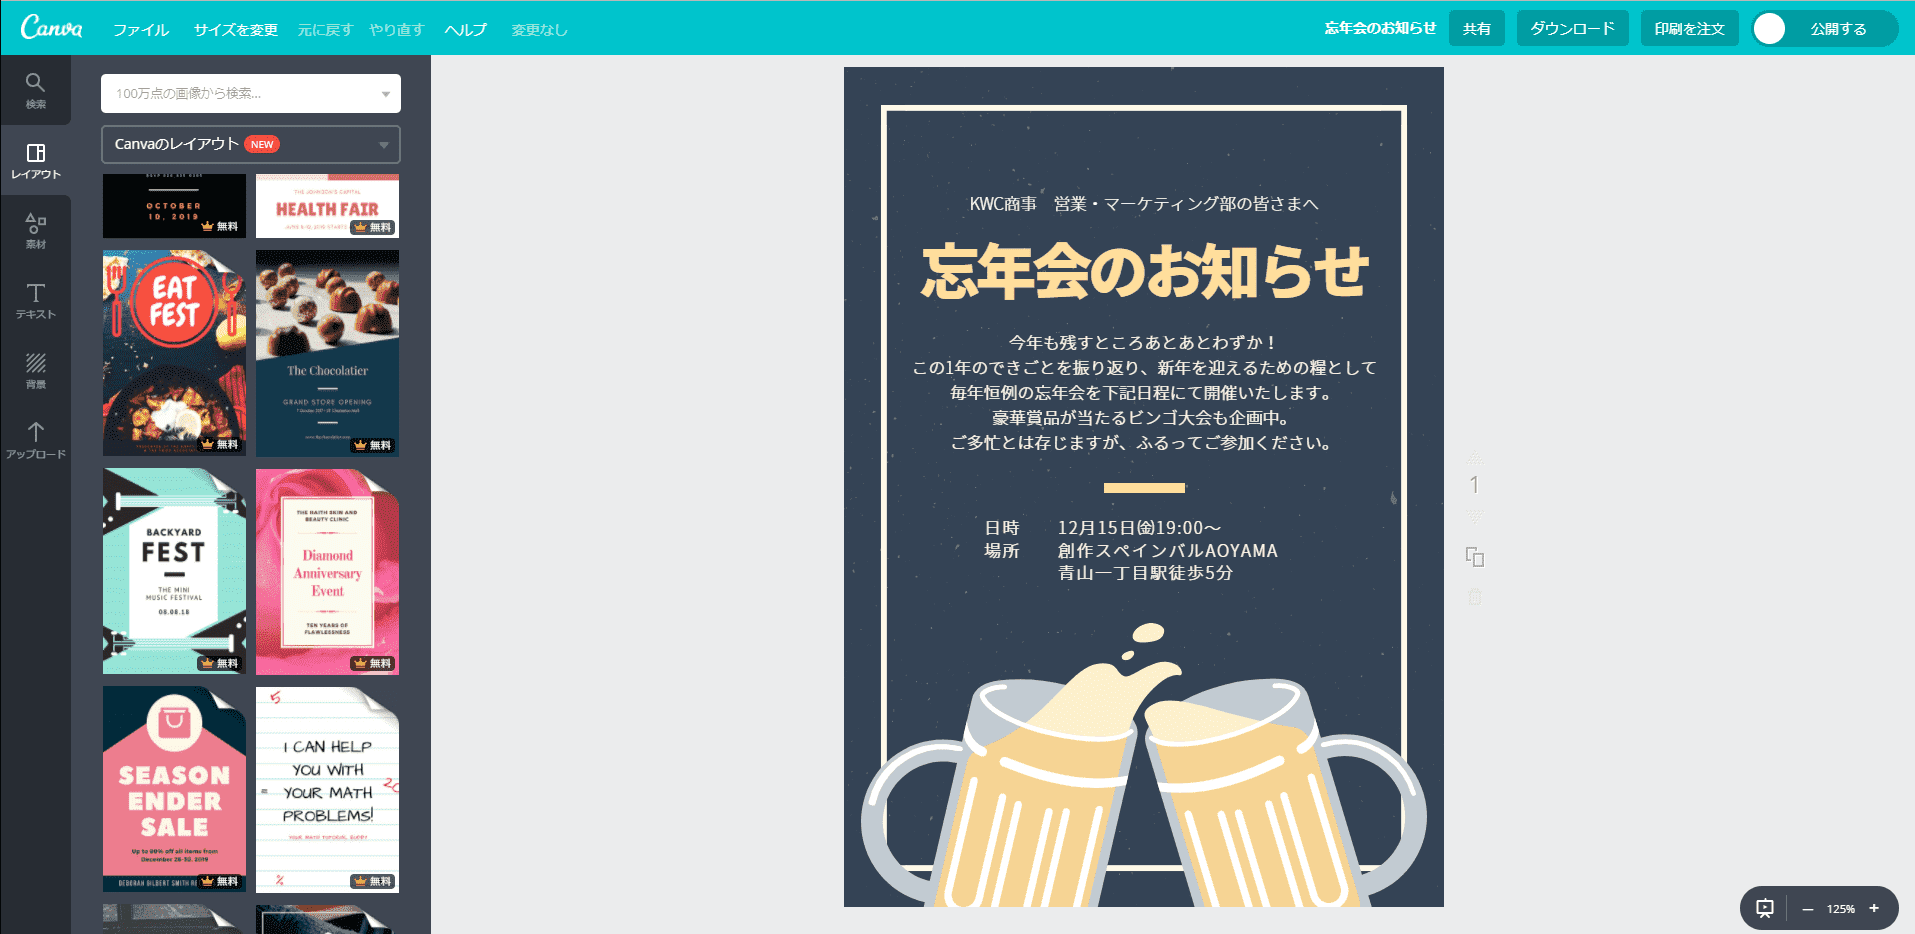The width and height of the screenshot is (1915, 934).
Task: Start presentation mode from bottom-right icon
Action: click(x=1765, y=908)
